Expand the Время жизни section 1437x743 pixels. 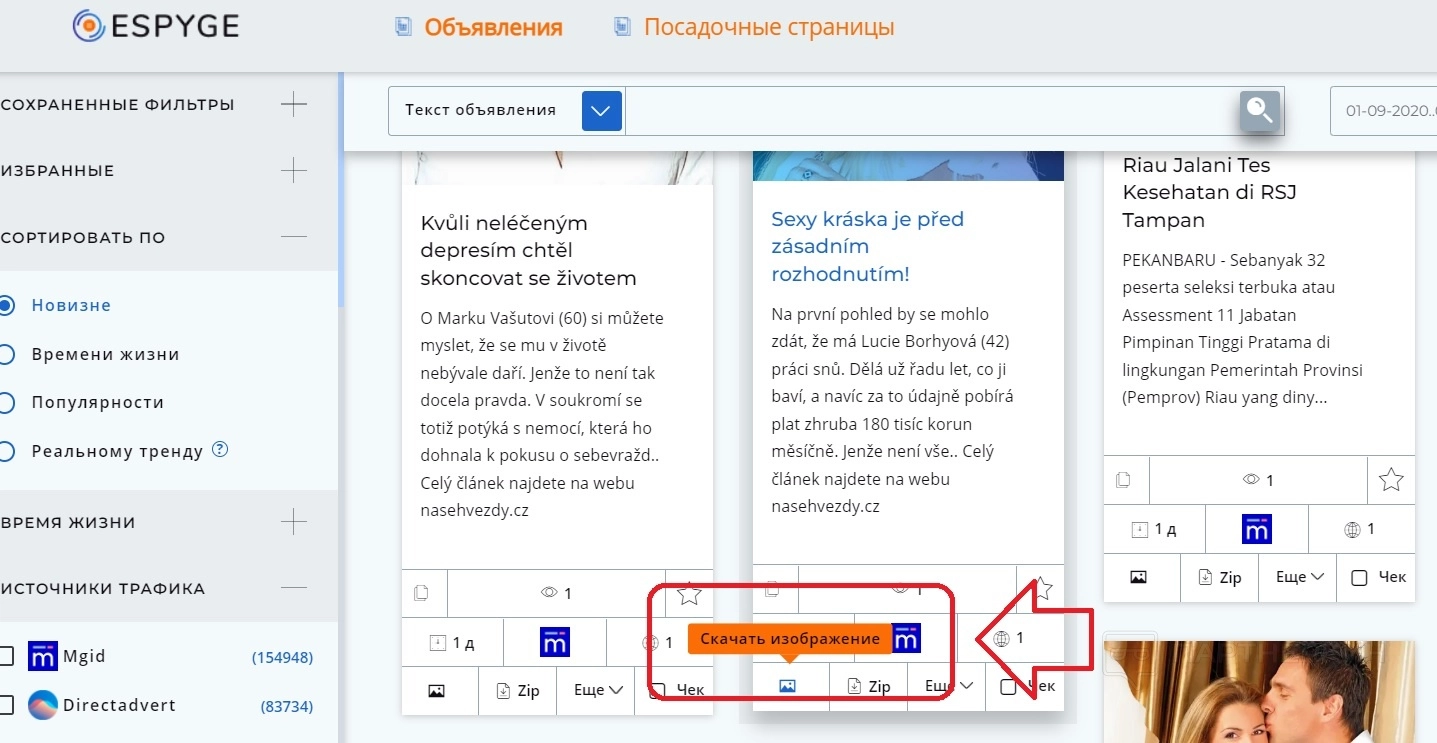294,522
